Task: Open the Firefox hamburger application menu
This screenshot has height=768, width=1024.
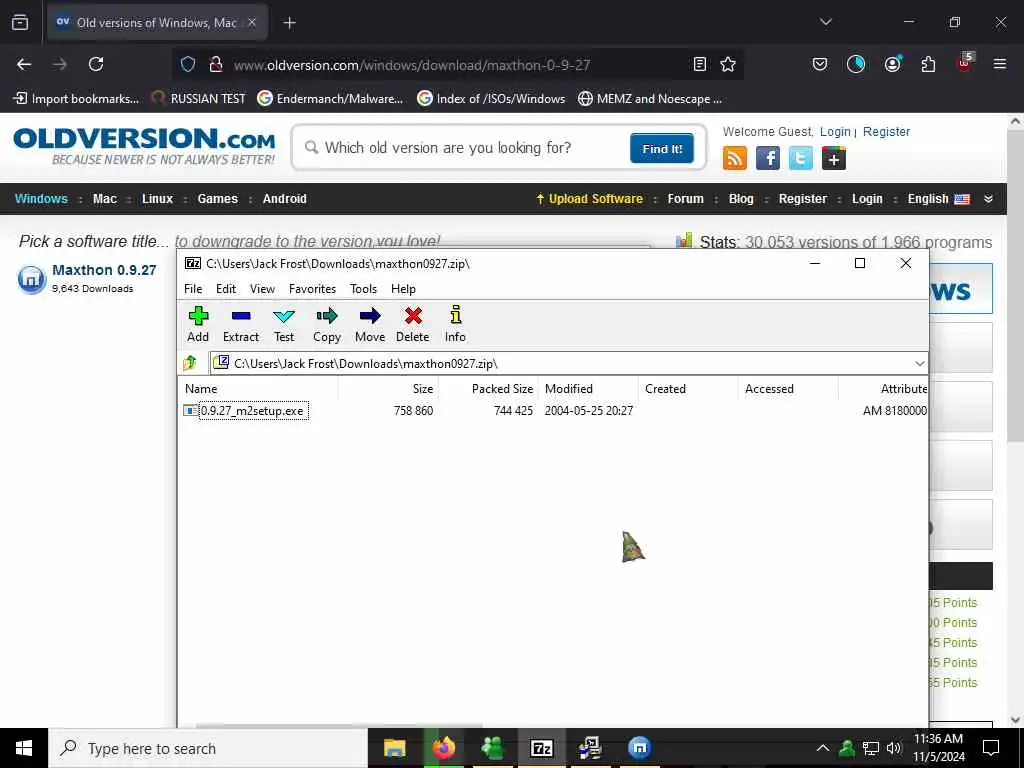Action: (x=999, y=64)
